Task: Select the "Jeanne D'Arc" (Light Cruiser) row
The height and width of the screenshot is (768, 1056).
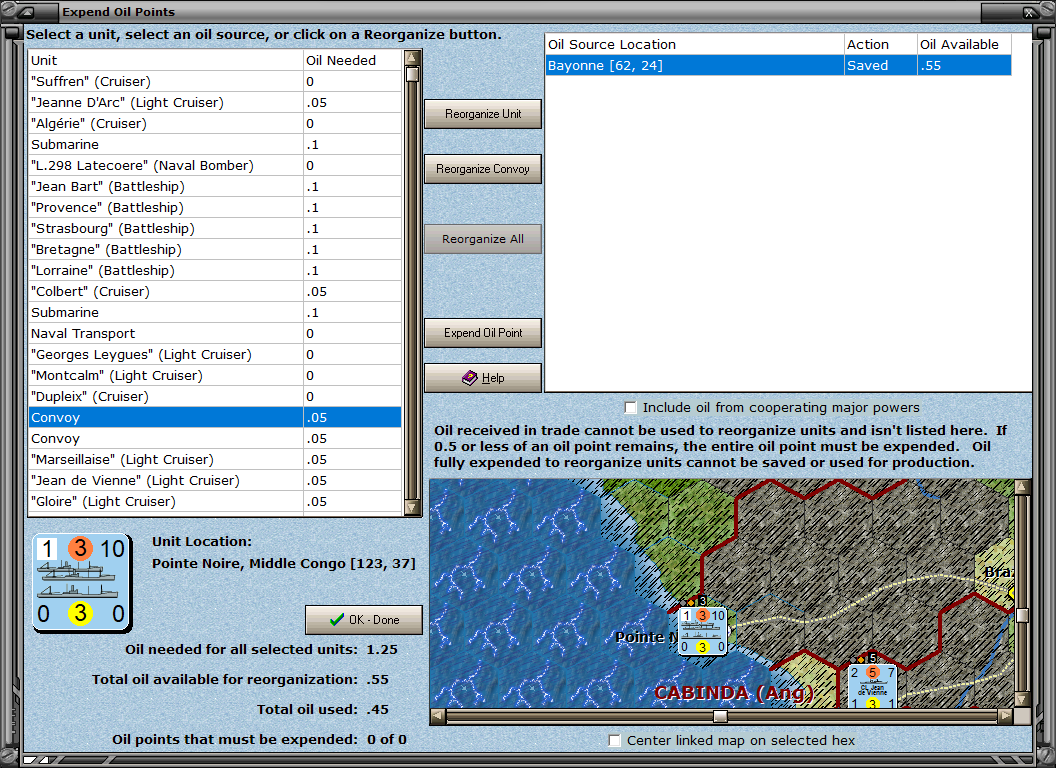Action: [215, 102]
